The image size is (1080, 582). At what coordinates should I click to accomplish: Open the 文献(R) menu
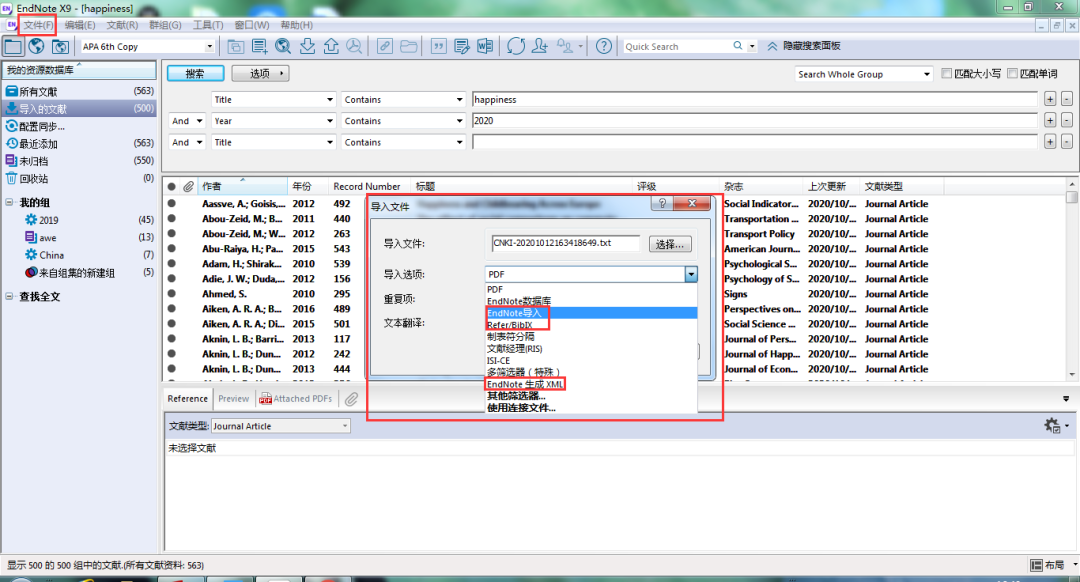[122, 25]
